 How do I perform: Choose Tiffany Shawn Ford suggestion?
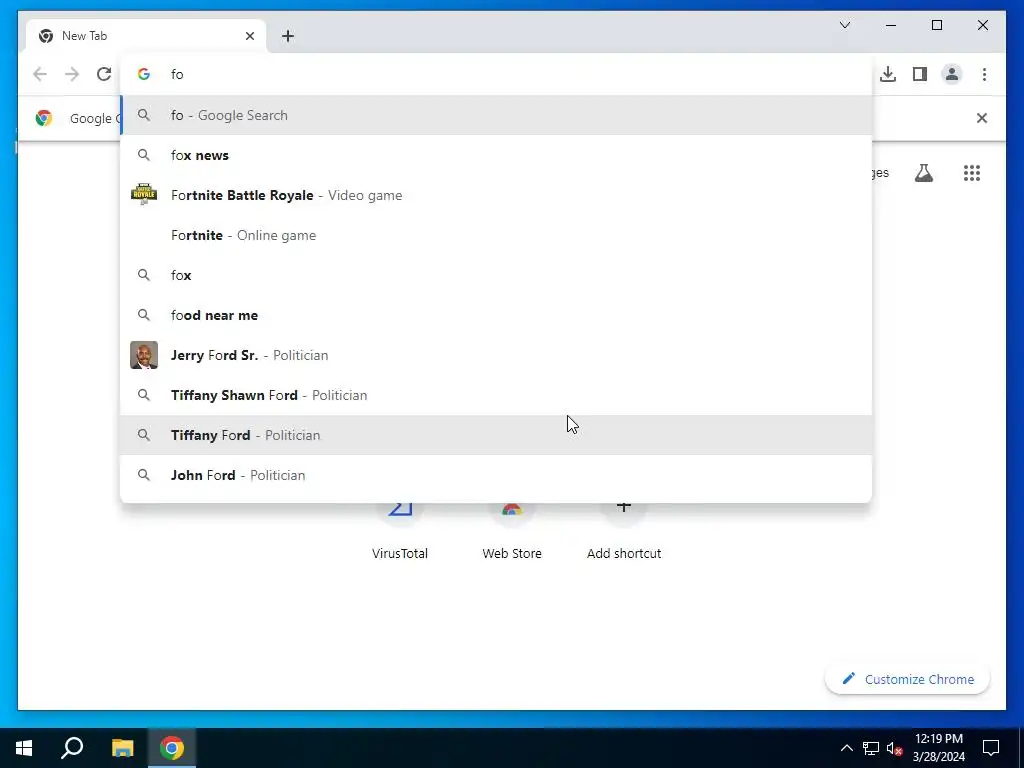(496, 395)
